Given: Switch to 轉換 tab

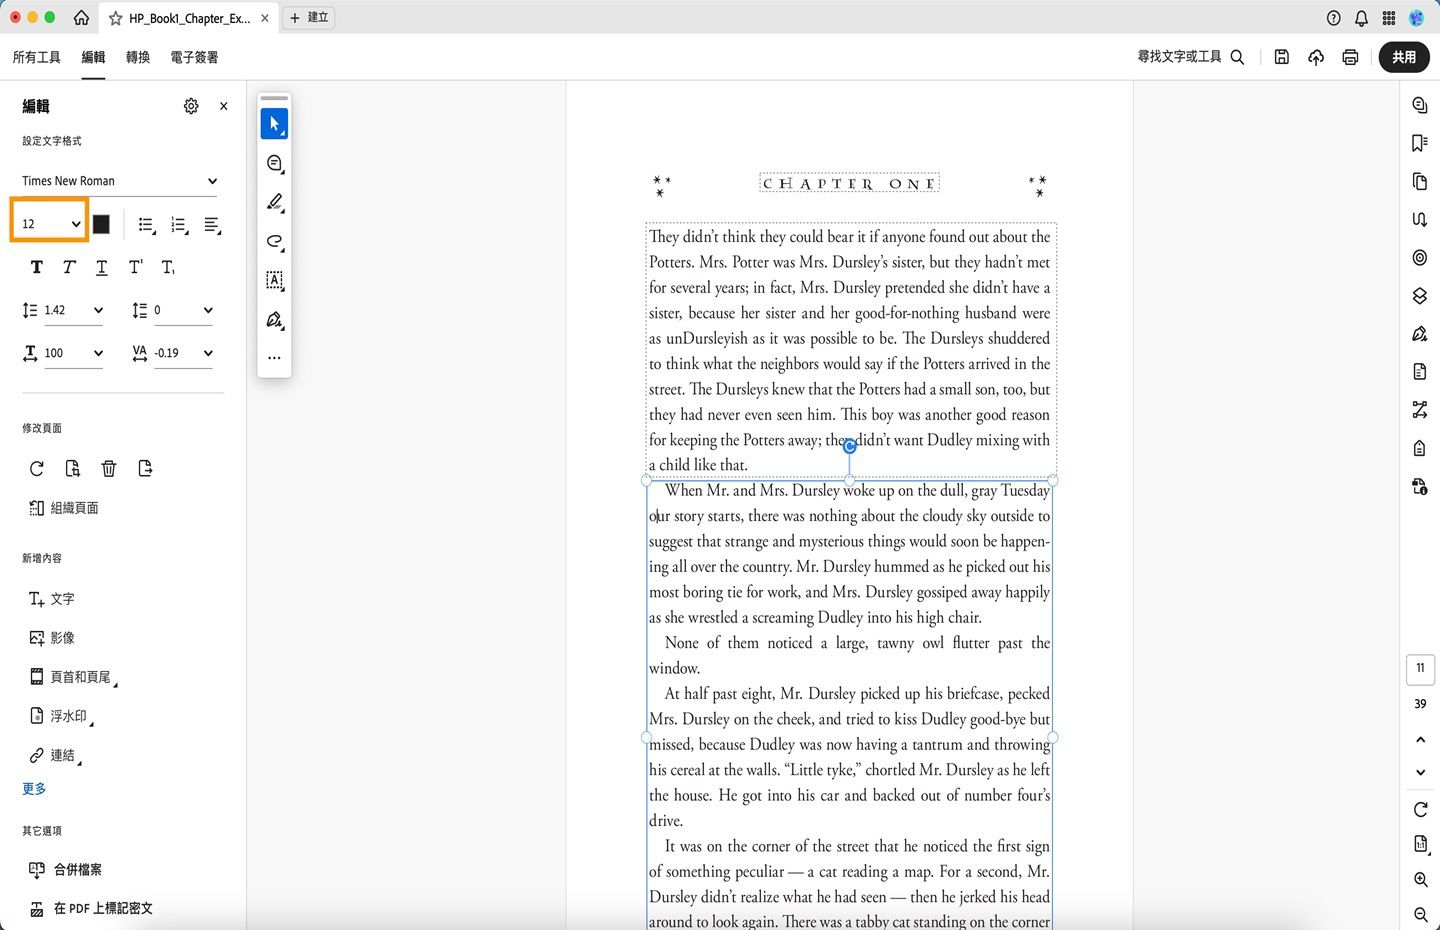Looking at the screenshot, I should (x=138, y=57).
